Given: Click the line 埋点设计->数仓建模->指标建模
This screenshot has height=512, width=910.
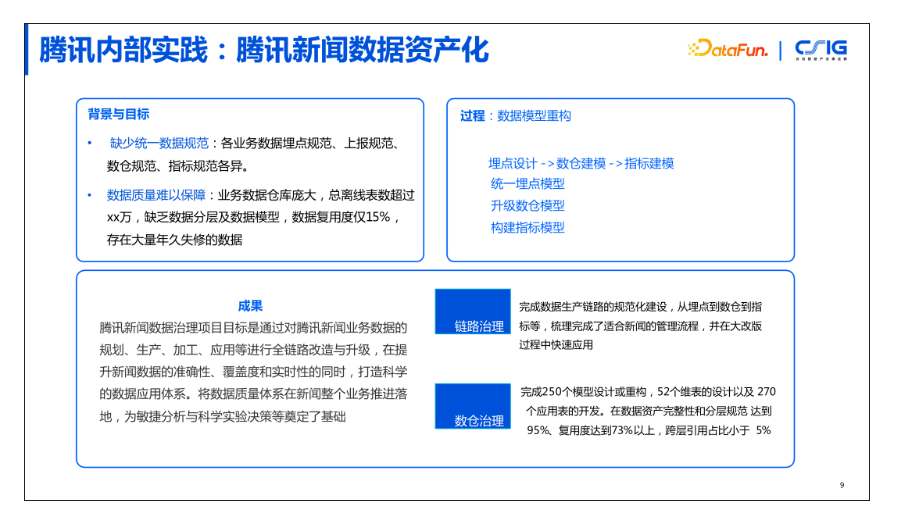Looking at the screenshot, I should tap(581, 163).
